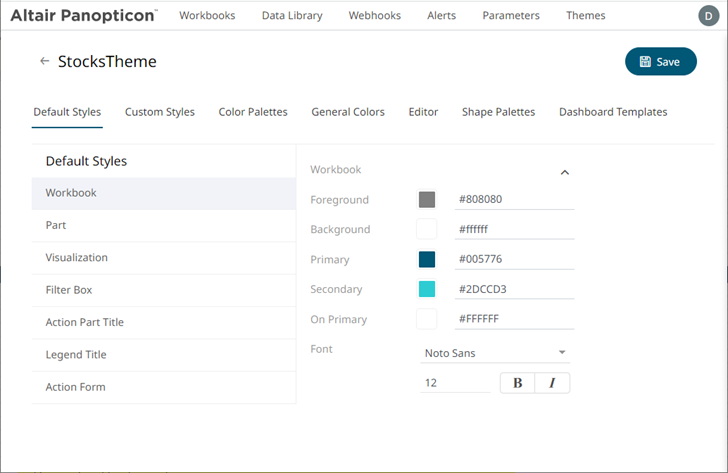Toggle bold font style
The height and width of the screenshot is (473, 728).
pyautogui.click(x=517, y=383)
